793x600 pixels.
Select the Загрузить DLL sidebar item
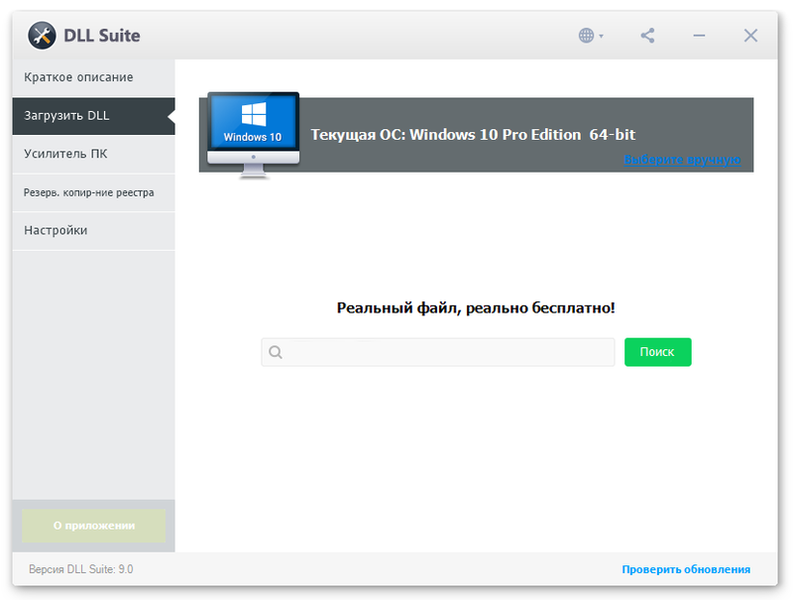click(x=94, y=116)
